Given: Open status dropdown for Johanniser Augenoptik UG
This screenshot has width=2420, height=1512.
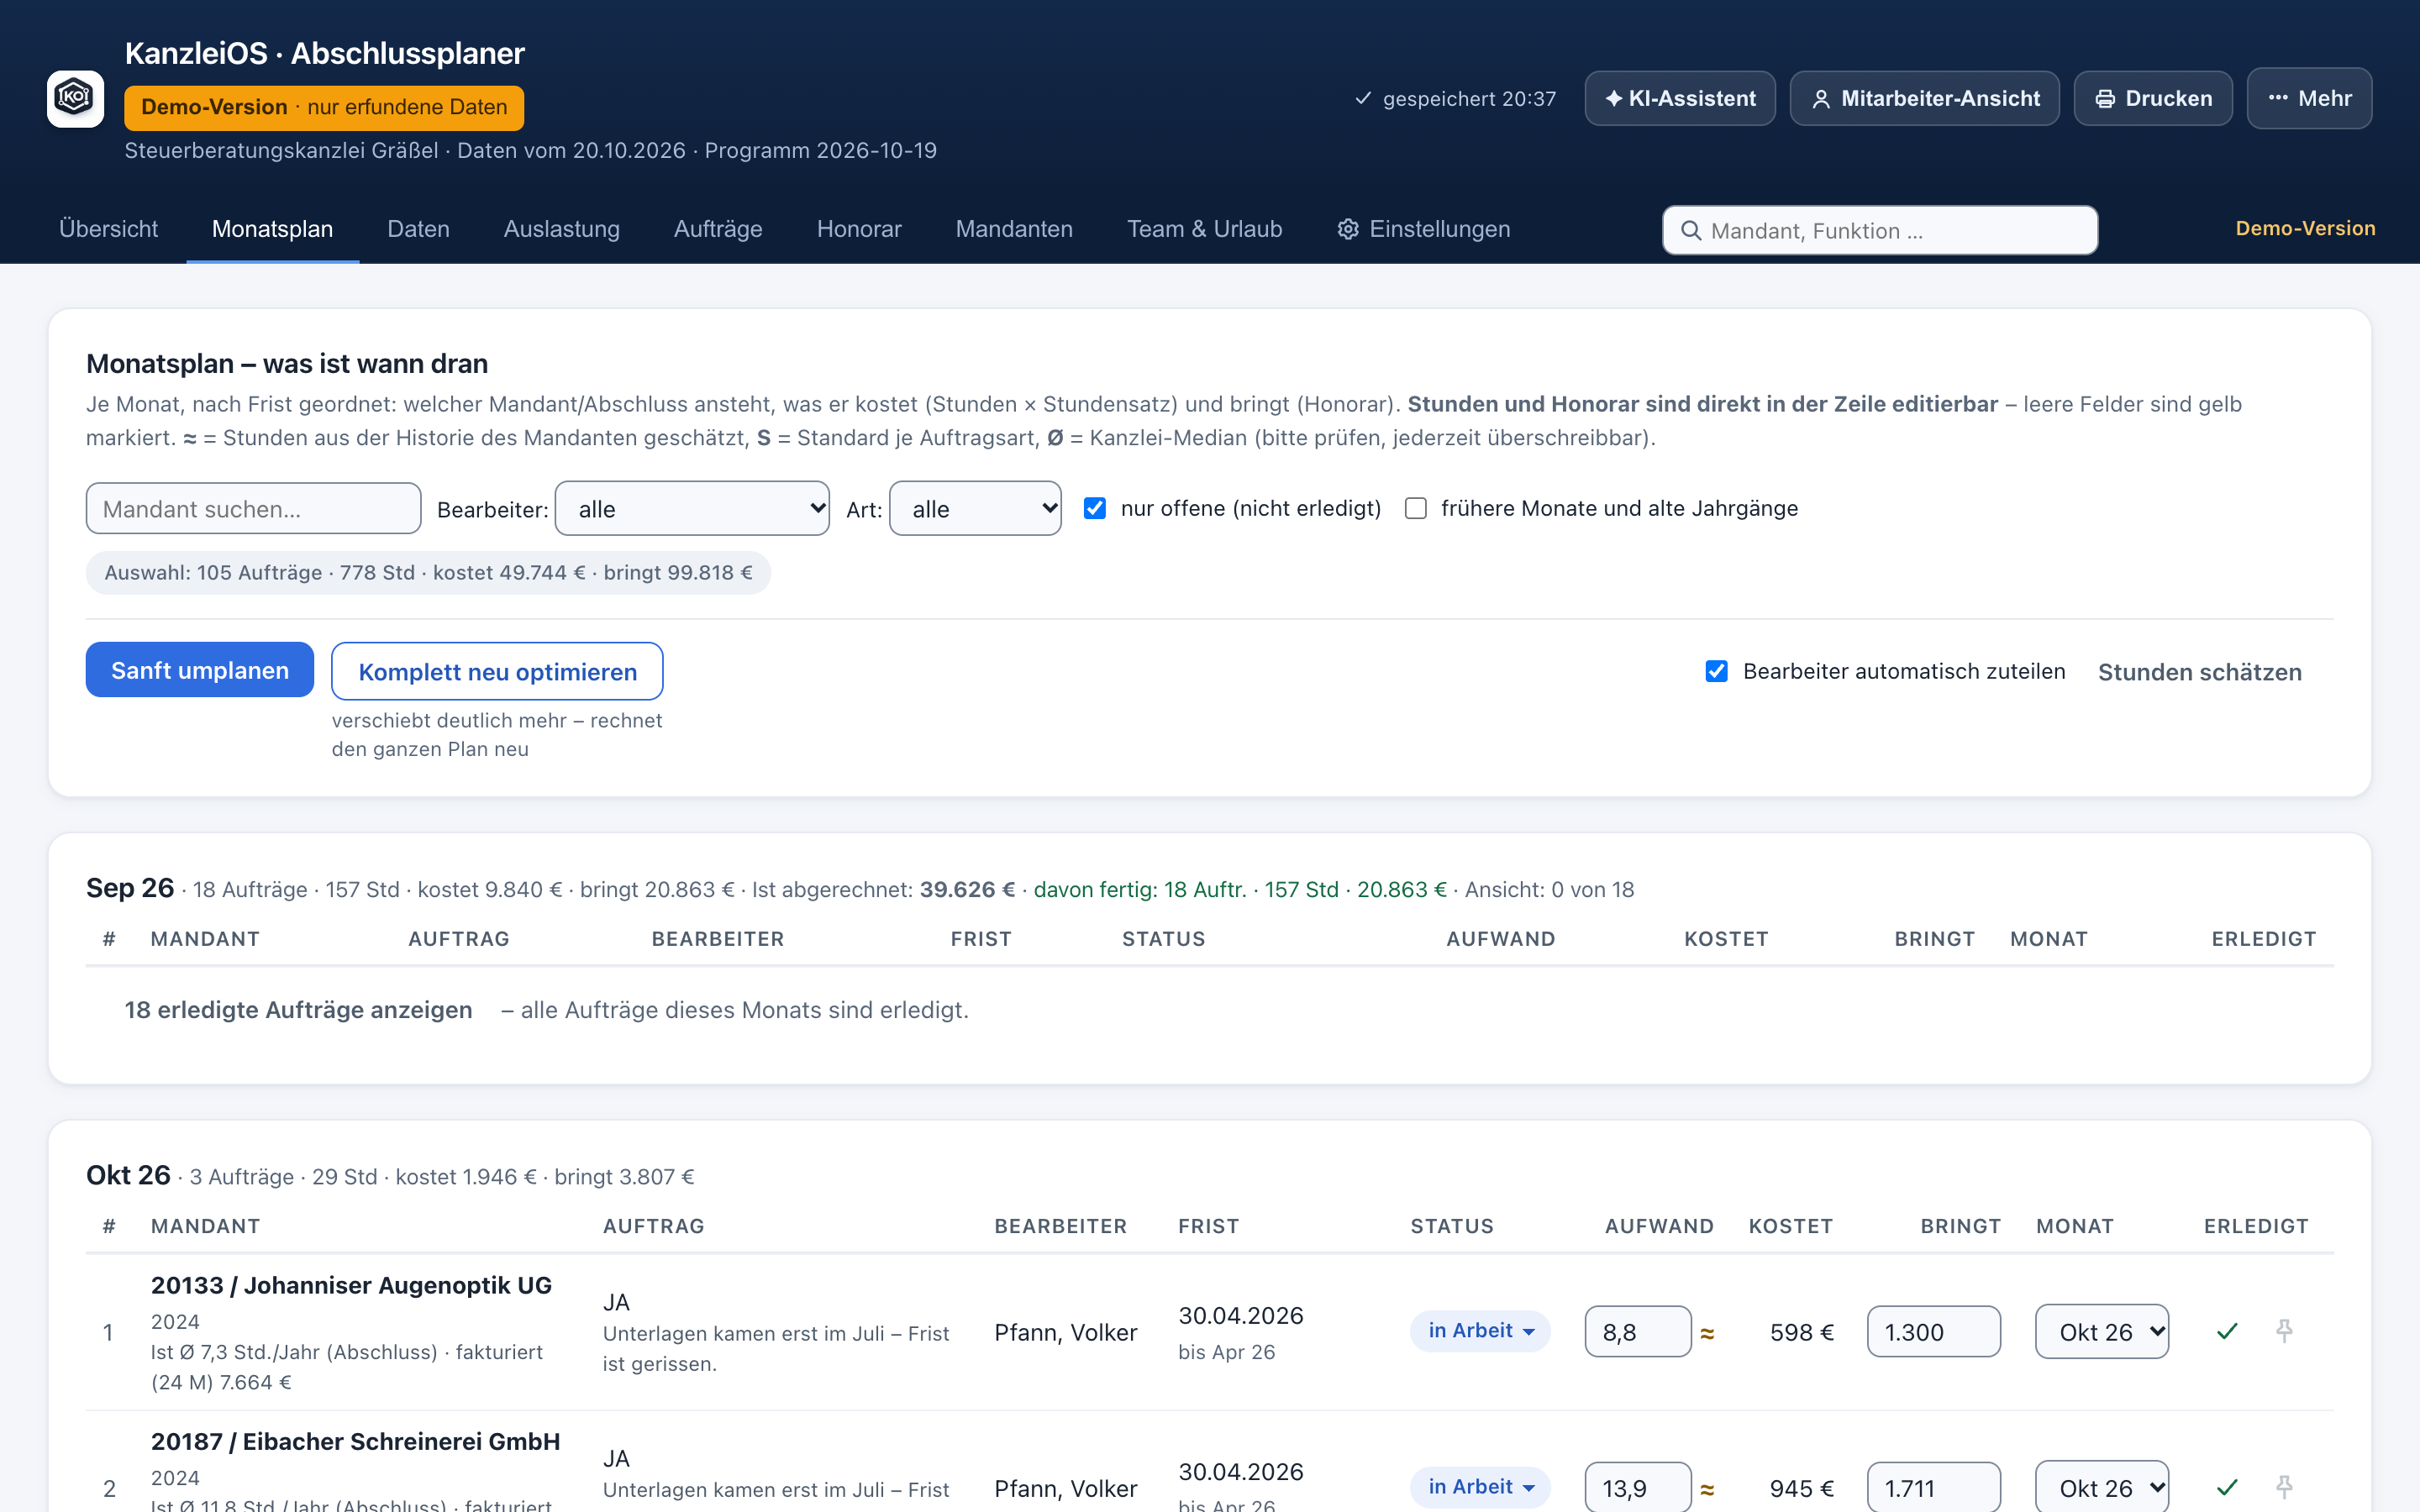Looking at the screenshot, I should (1480, 1331).
